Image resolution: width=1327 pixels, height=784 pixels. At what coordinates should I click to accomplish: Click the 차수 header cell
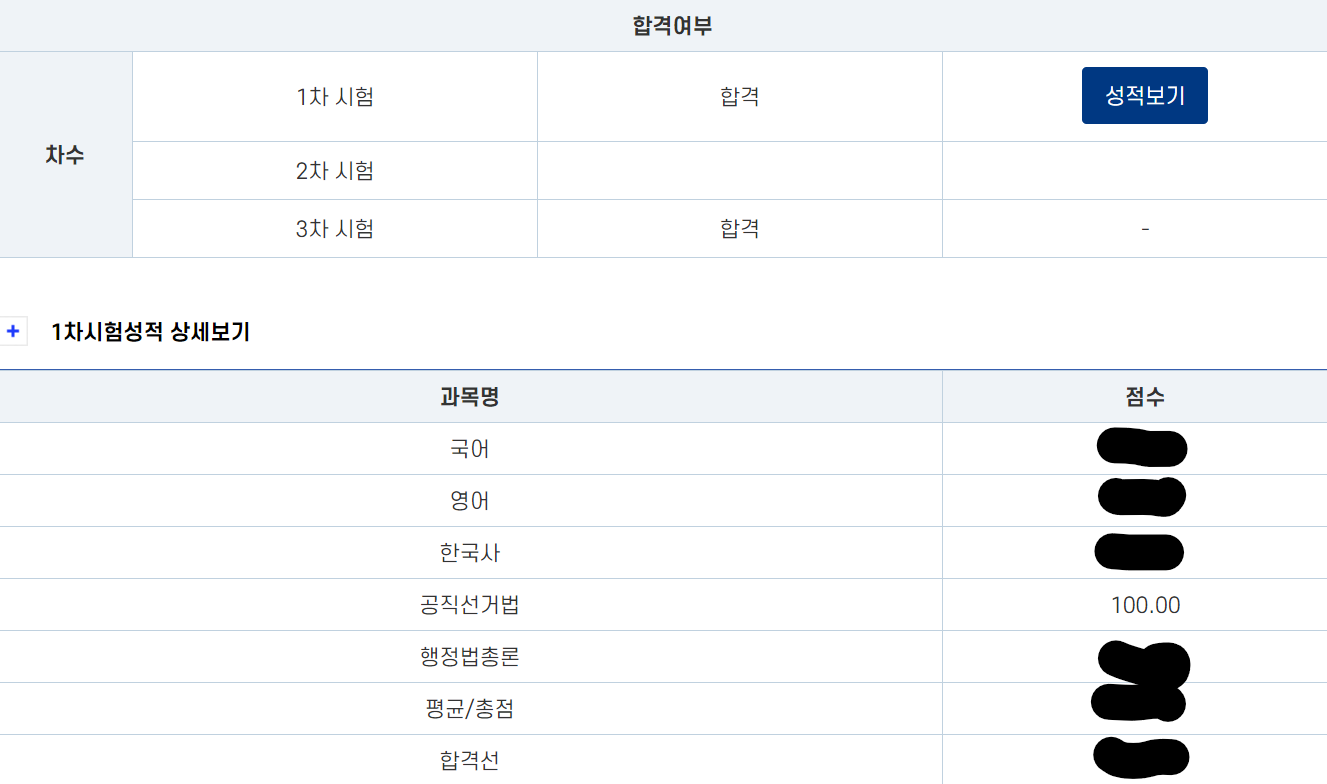(x=65, y=155)
